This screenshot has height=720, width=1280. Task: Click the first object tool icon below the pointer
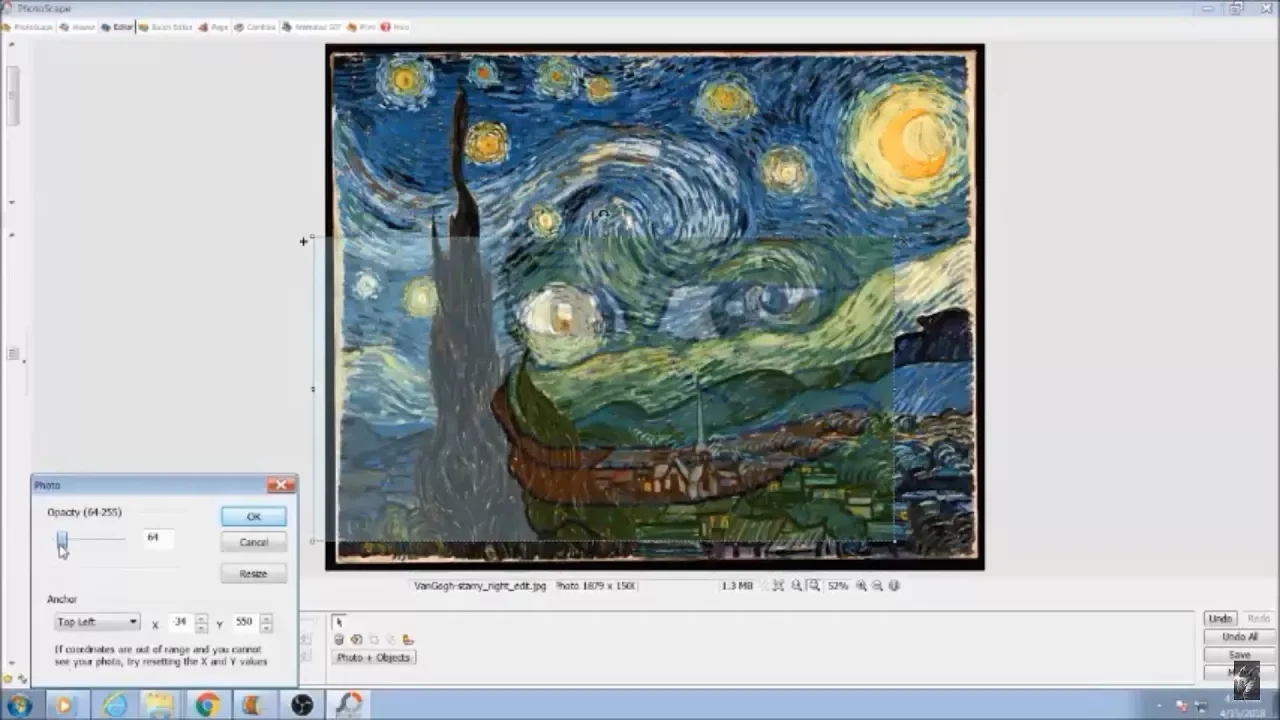(x=339, y=640)
